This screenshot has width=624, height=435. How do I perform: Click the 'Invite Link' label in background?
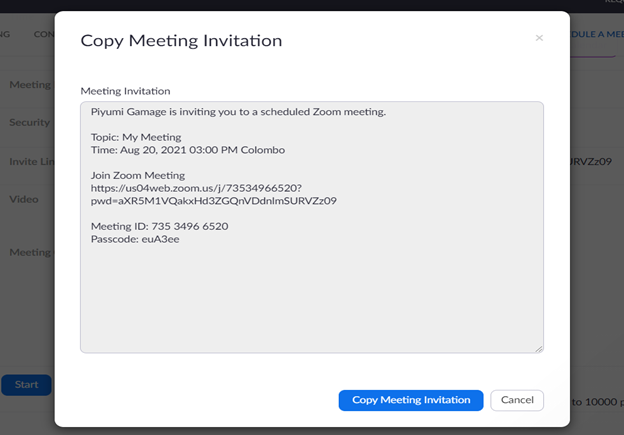click(x=32, y=162)
